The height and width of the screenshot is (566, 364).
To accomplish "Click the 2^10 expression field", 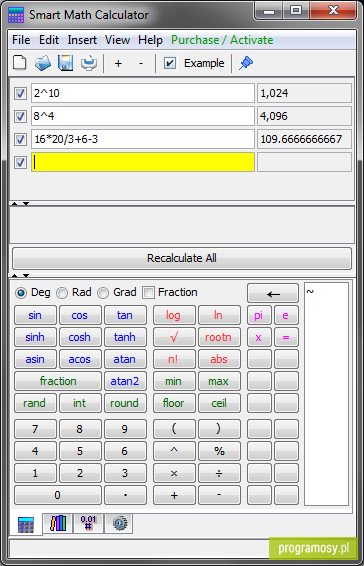I will (143, 93).
